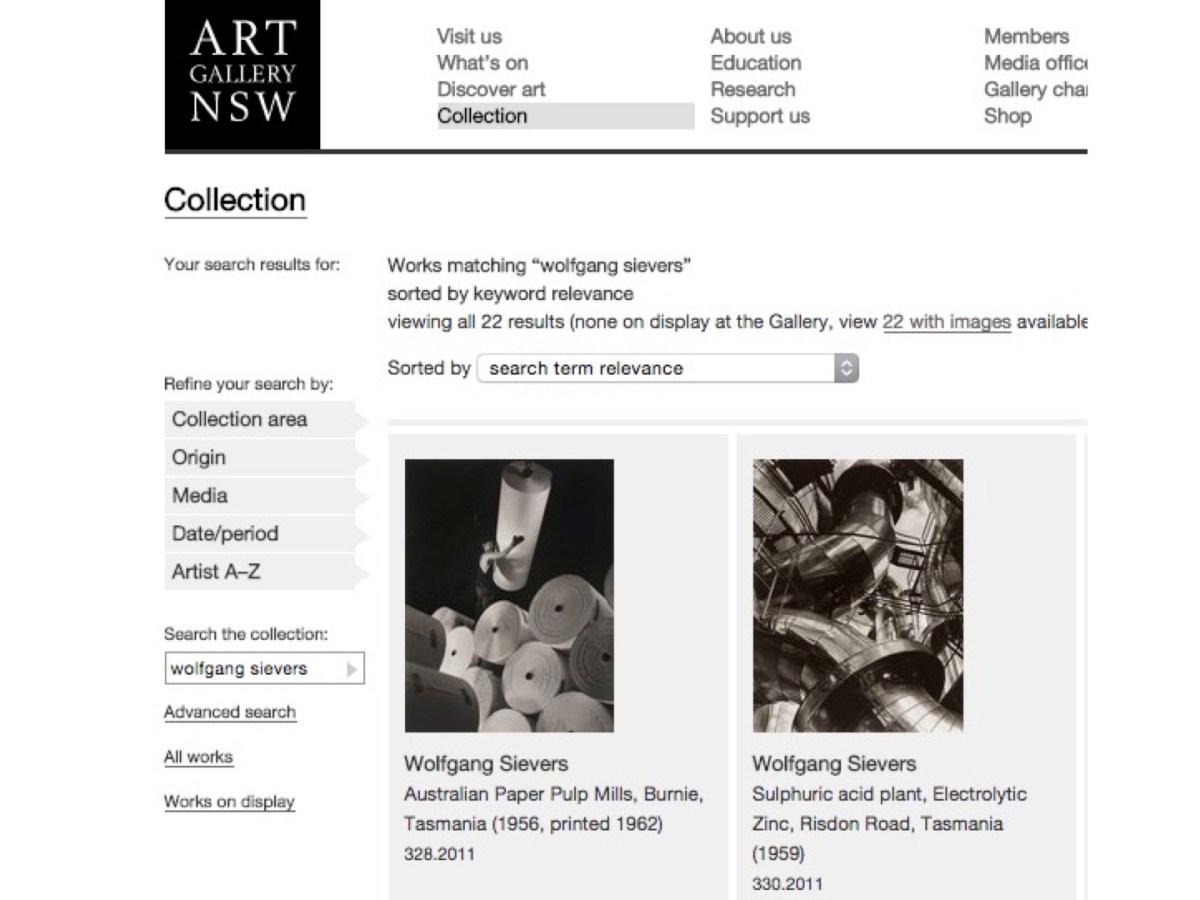Click the Art Gallery NSW logo
The width and height of the screenshot is (1200, 900).
tap(242, 75)
